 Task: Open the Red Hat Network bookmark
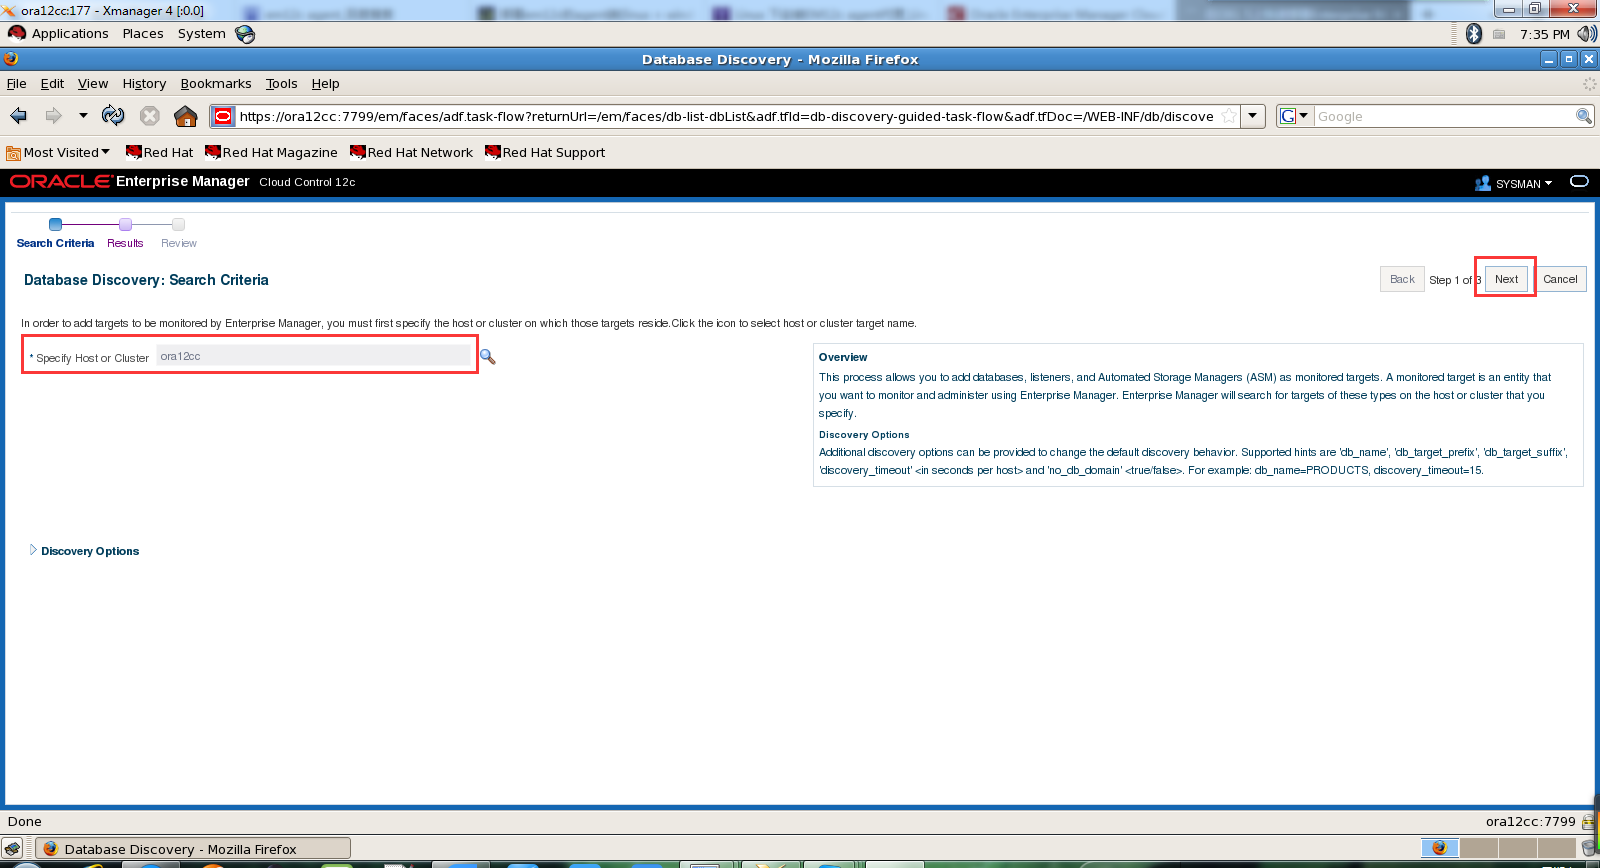click(x=411, y=153)
